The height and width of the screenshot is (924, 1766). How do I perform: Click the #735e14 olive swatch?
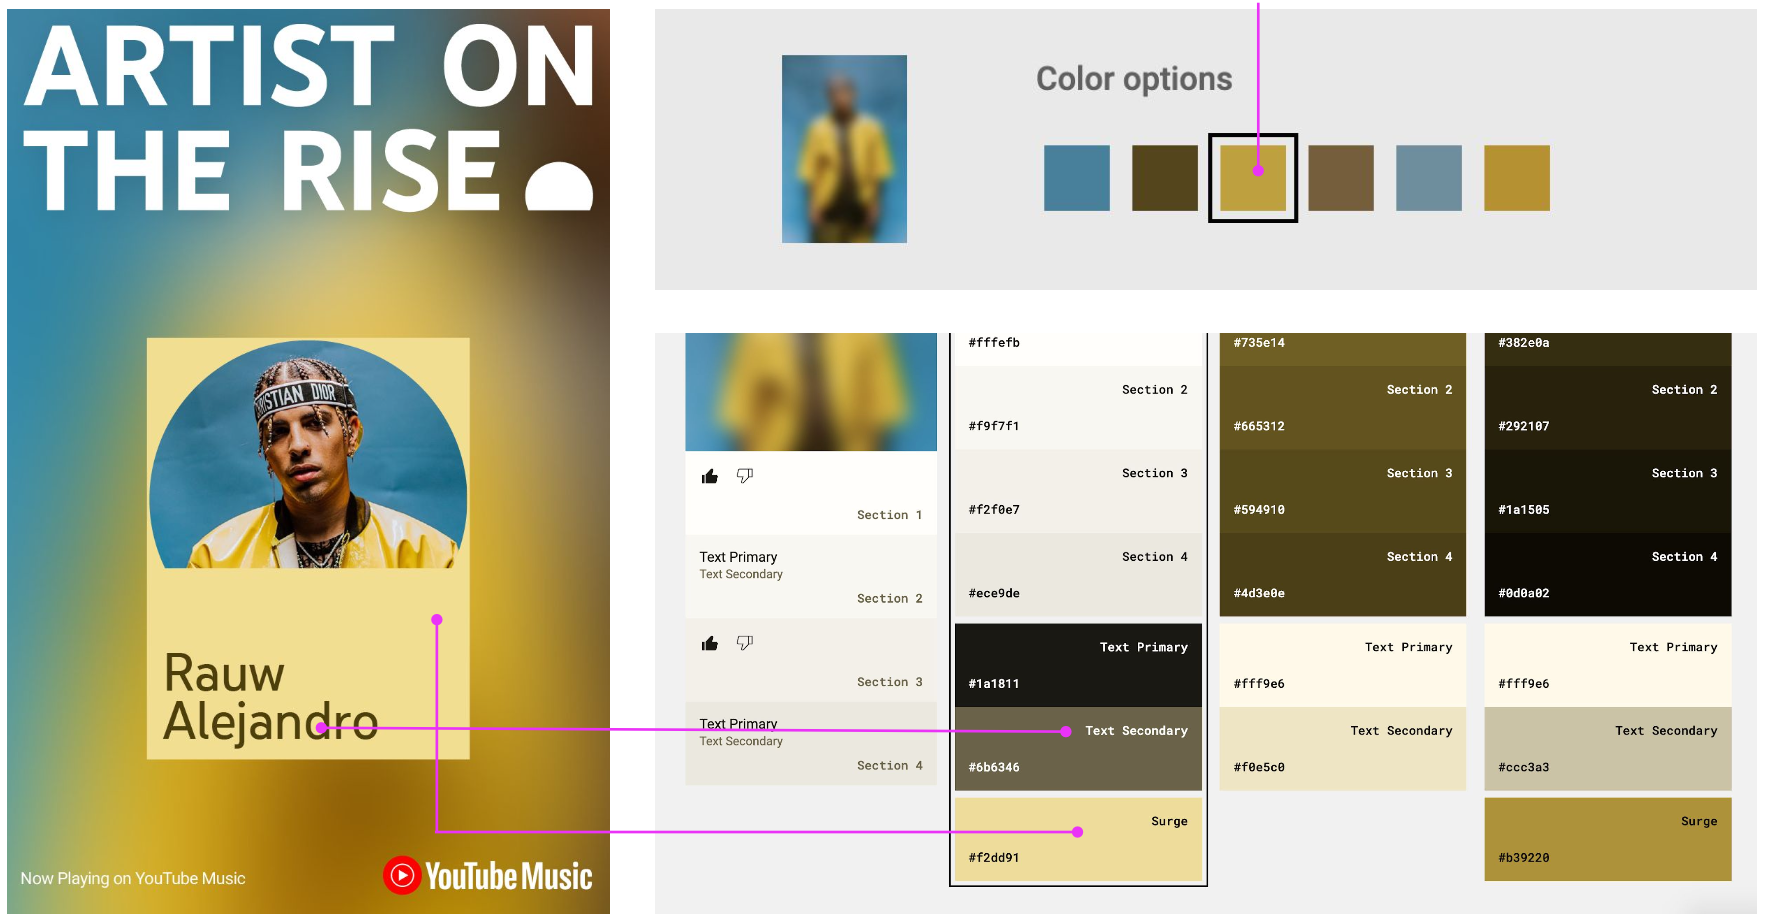click(x=1343, y=349)
